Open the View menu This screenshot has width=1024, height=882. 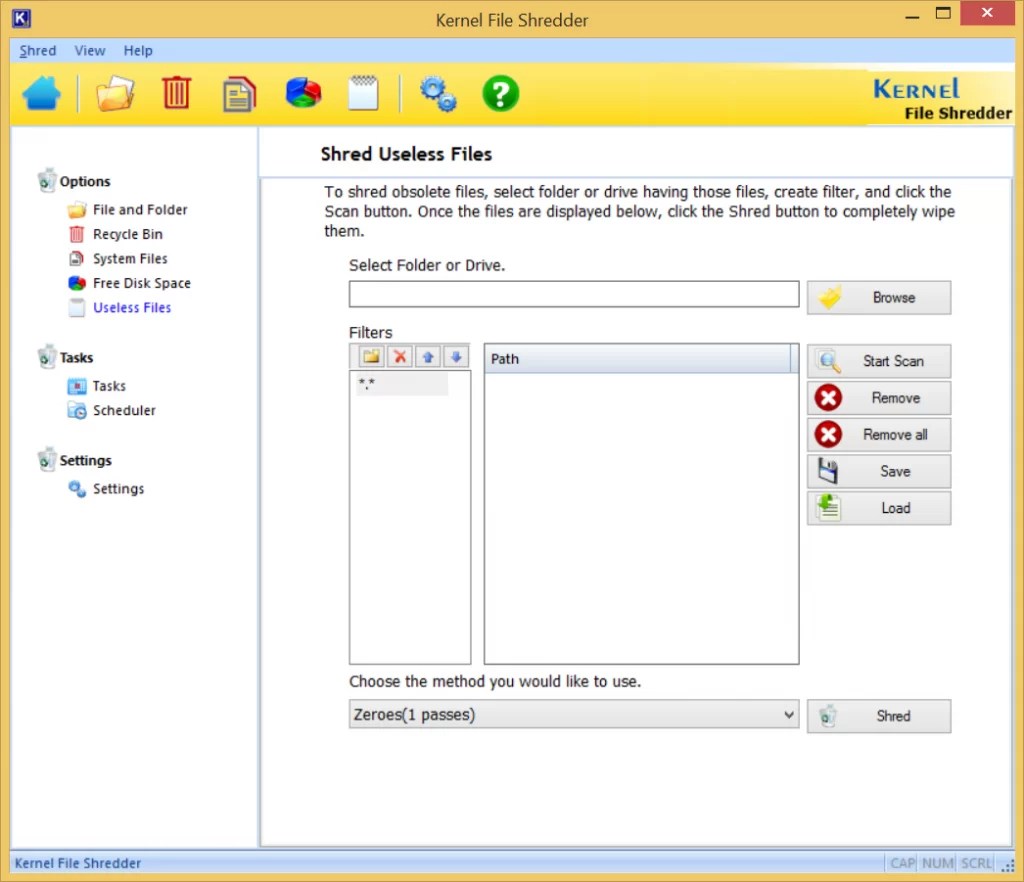pyautogui.click(x=89, y=50)
